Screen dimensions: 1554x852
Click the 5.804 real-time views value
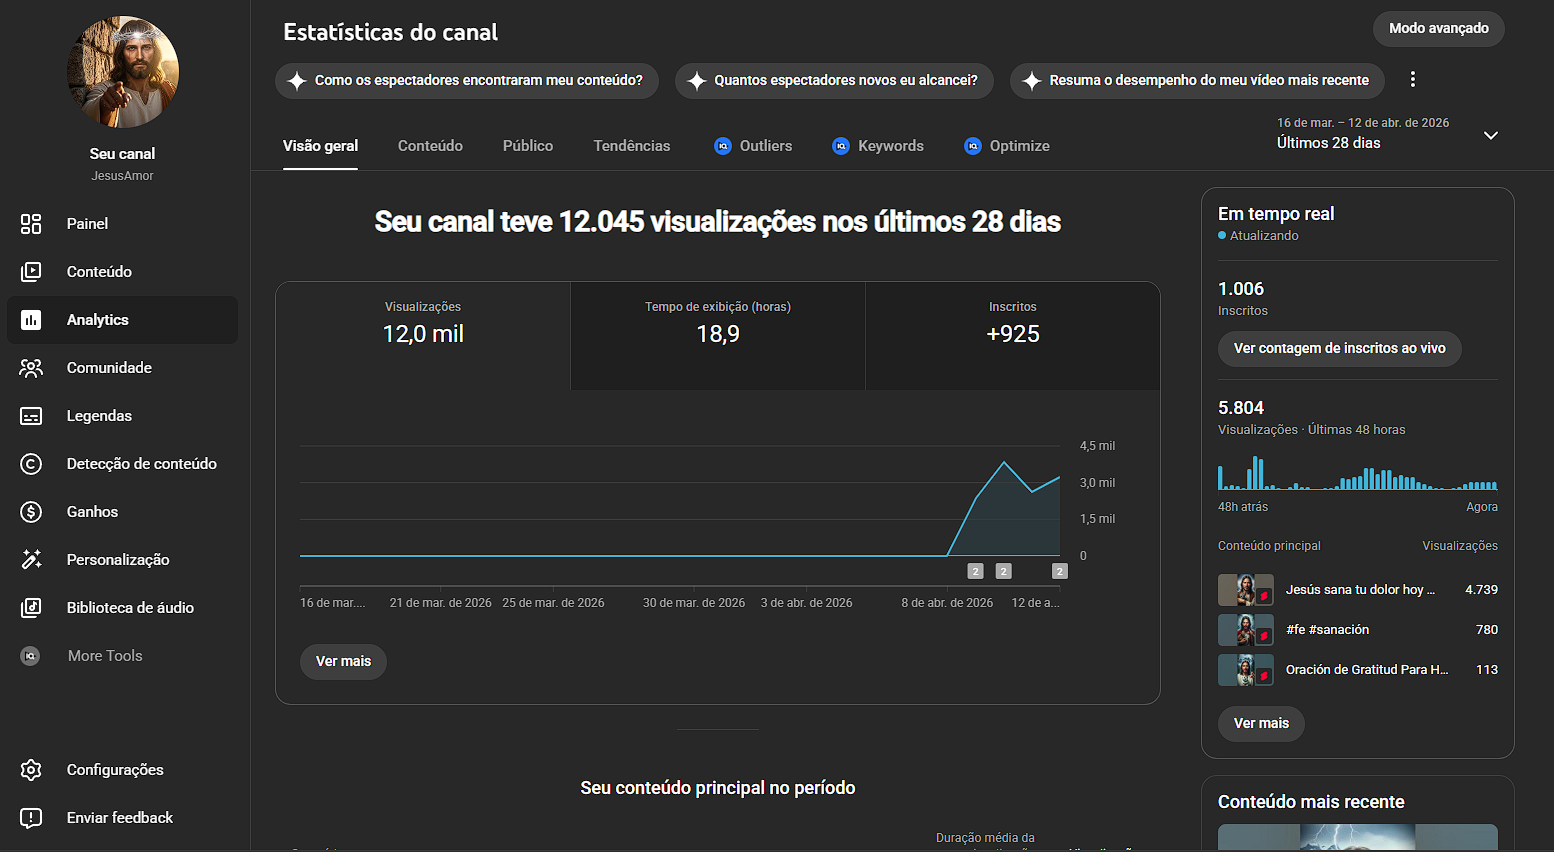coord(1241,408)
